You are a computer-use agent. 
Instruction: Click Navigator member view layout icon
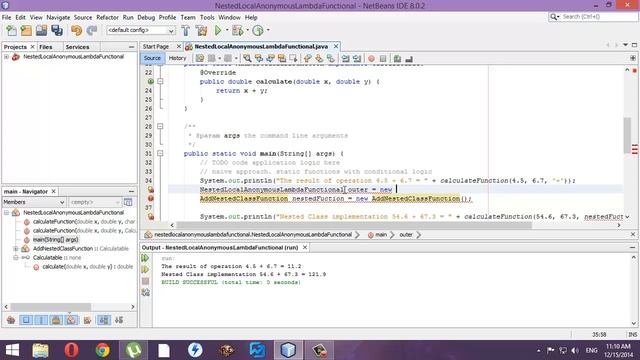coord(128,202)
